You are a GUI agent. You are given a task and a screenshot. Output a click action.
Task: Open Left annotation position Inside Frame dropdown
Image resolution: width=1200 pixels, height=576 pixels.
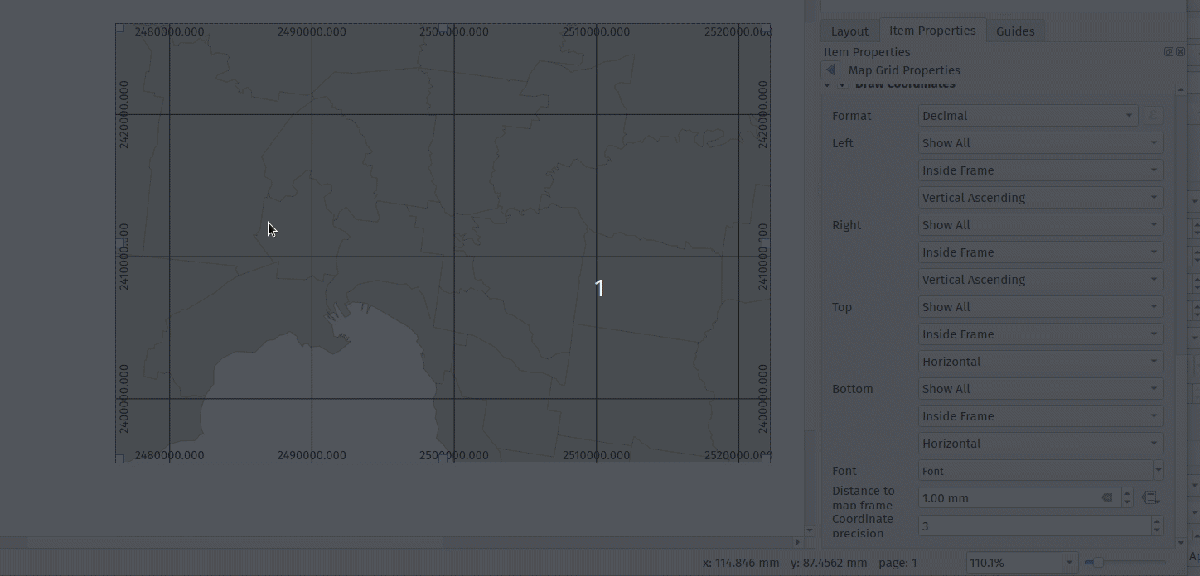(x=1040, y=171)
